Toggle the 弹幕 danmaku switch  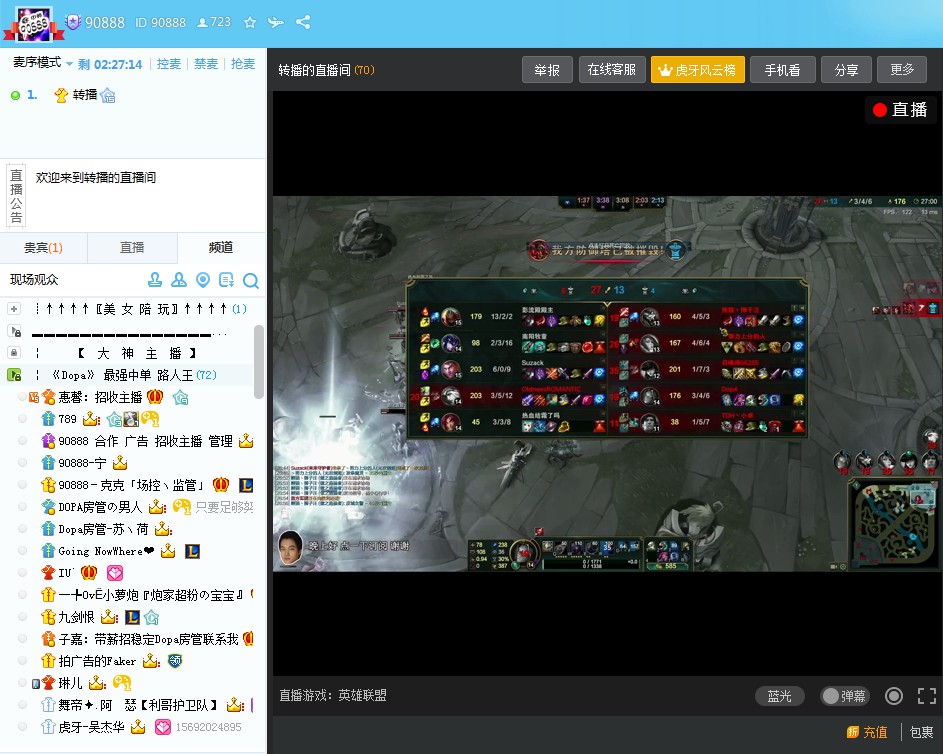pos(844,696)
